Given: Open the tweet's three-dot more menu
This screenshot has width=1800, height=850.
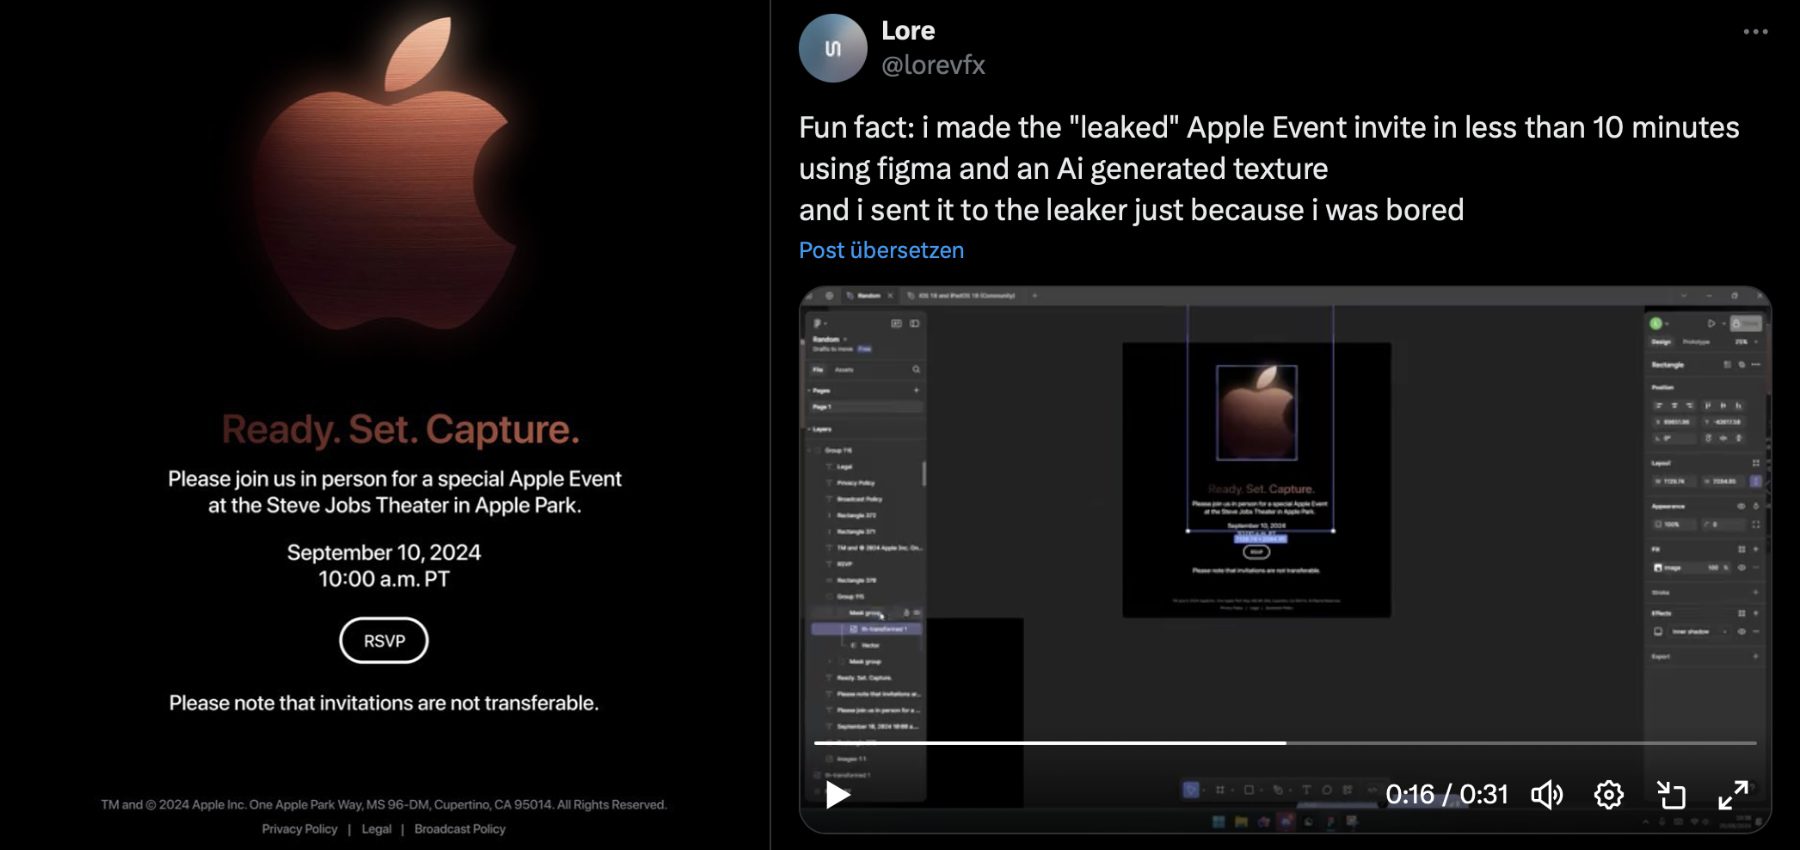Looking at the screenshot, I should click(x=1755, y=32).
